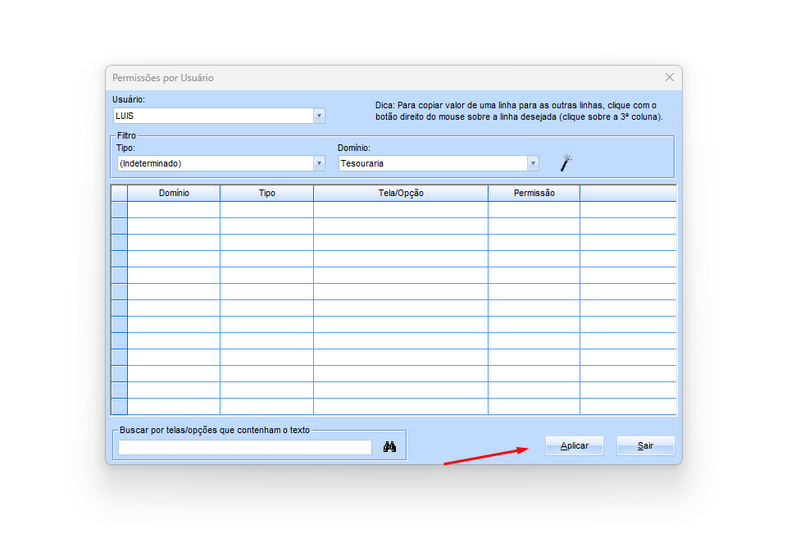Focus the search text input field
This screenshot has width=800, height=534.
[245, 447]
